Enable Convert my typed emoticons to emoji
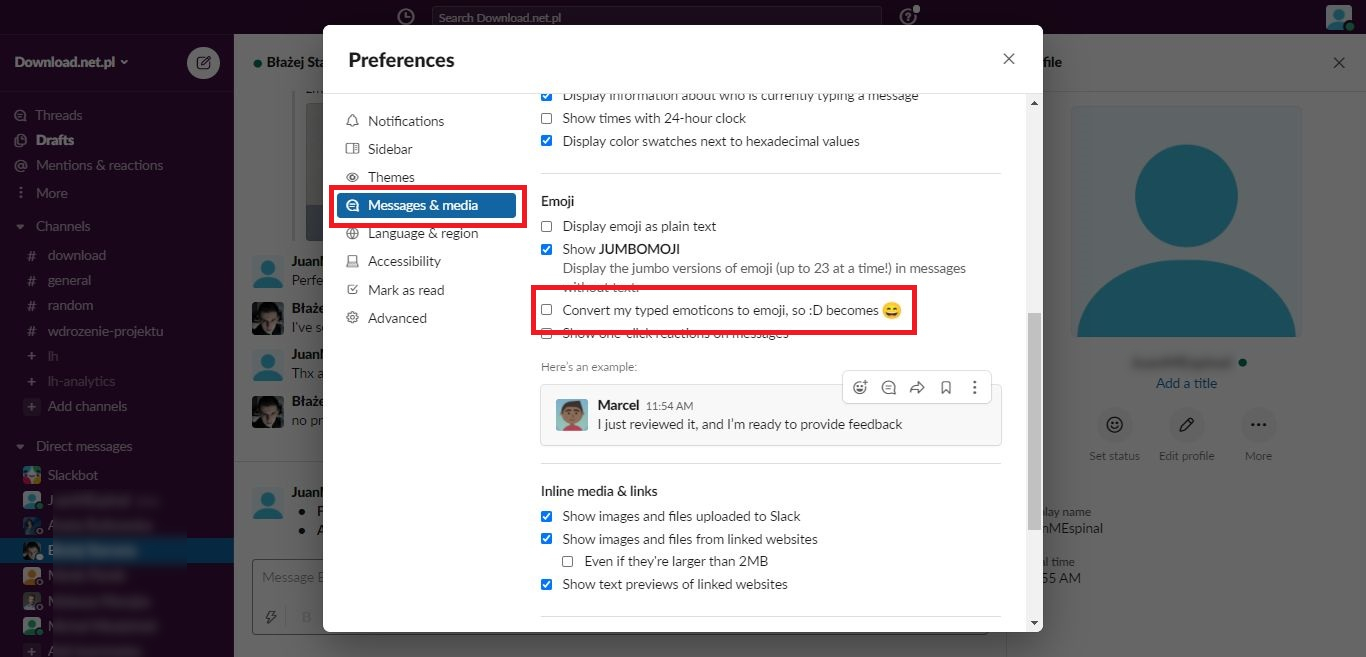Viewport: 1366px width, 657px height. point(547,310)
